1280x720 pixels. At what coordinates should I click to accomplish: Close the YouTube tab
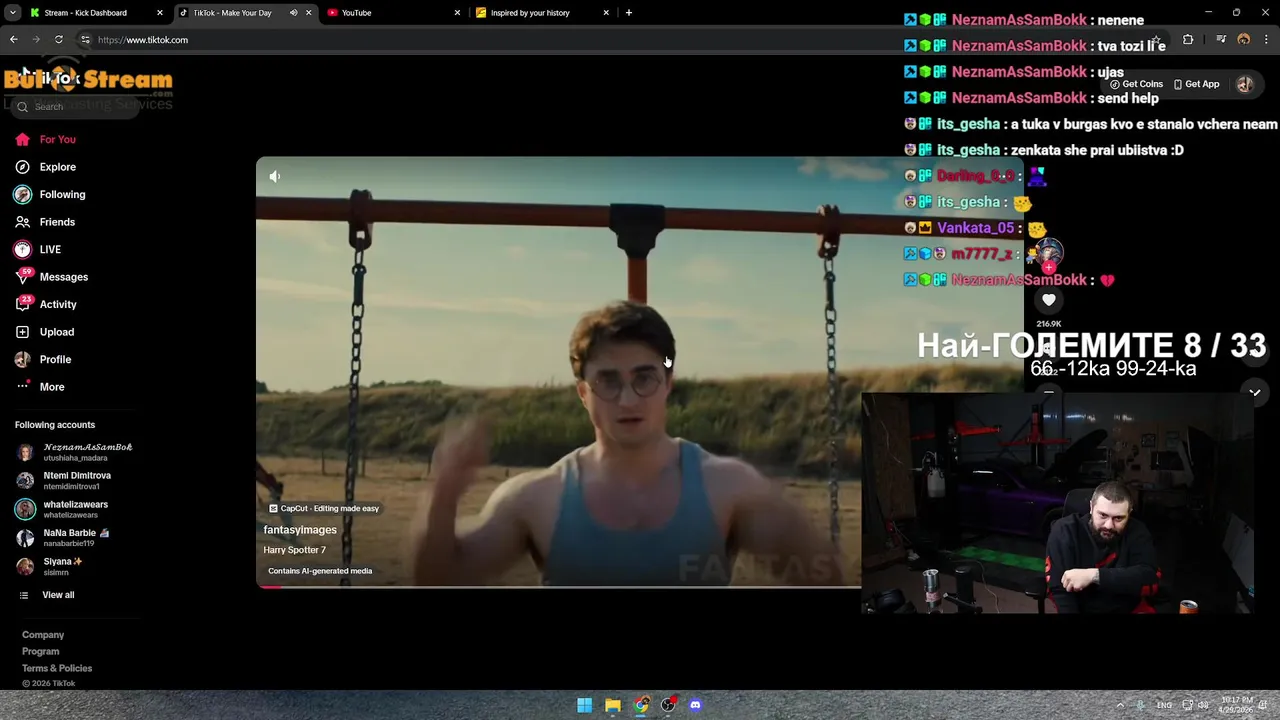[458, 13]
